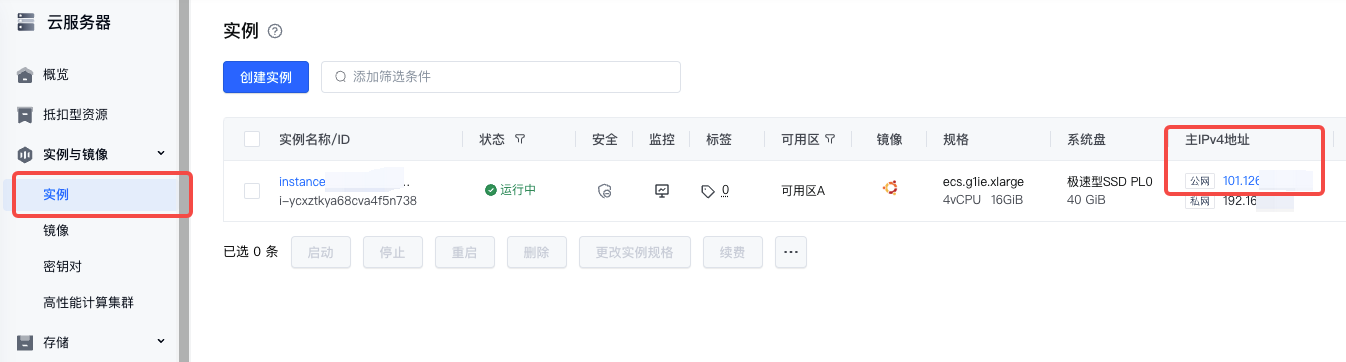Open the 可用区 column filter
1346x362 pixels.
point(830,139)
